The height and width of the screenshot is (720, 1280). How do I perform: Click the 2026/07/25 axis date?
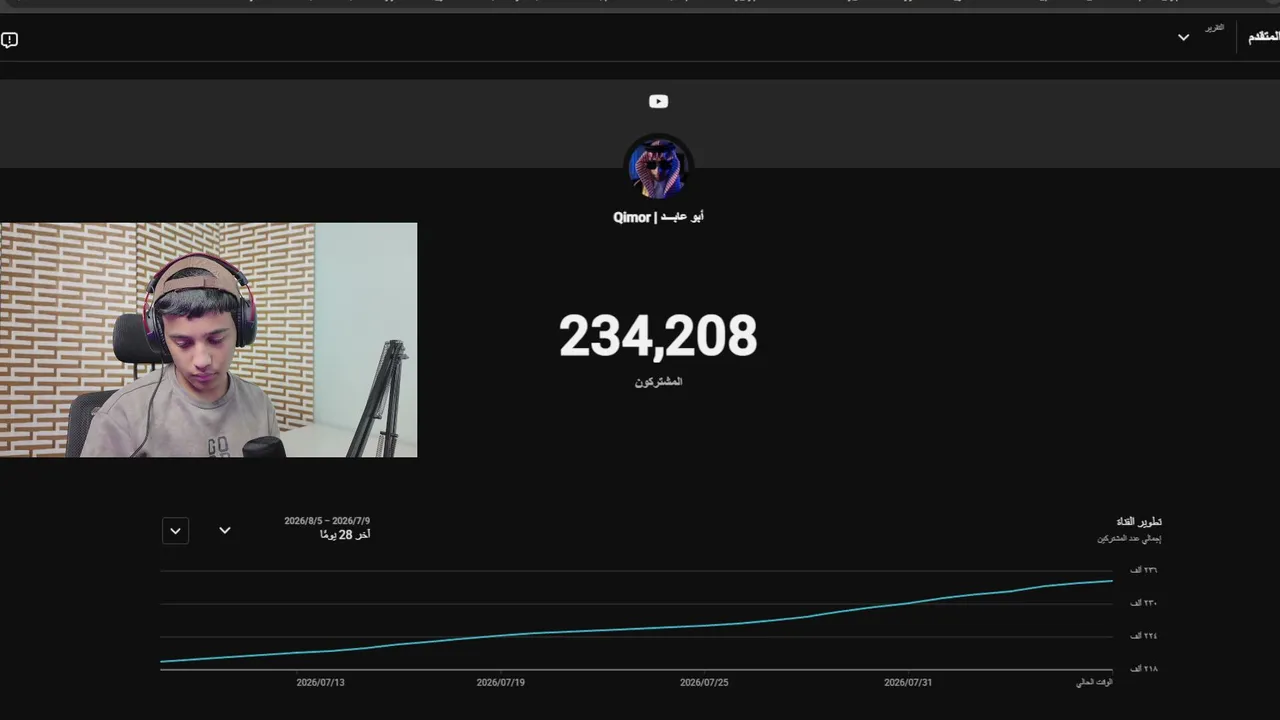704,683
